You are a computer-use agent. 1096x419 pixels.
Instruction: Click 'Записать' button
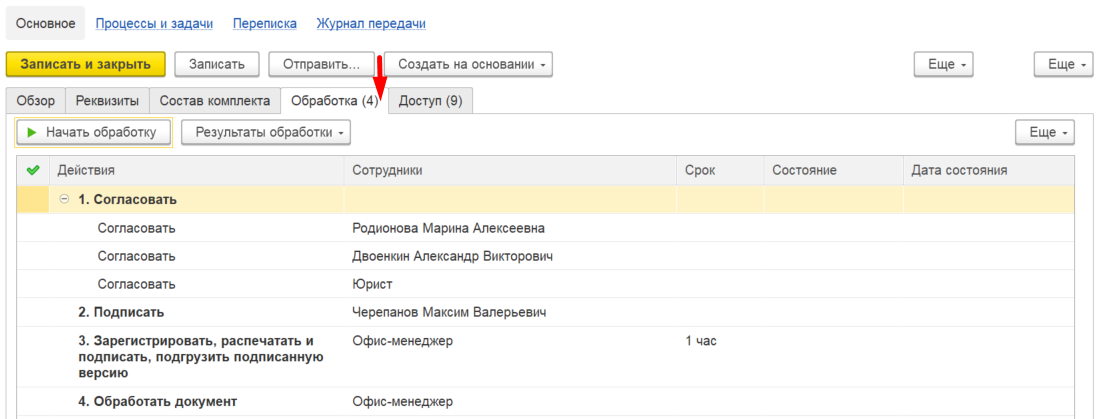pos(217,64)
